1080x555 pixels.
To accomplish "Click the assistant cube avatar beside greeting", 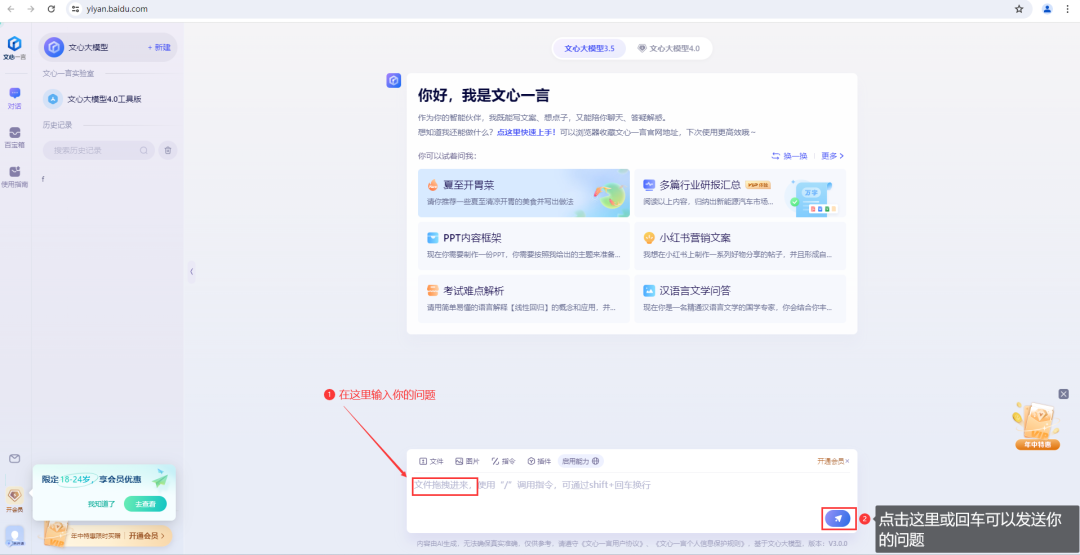I will (394, 81).
